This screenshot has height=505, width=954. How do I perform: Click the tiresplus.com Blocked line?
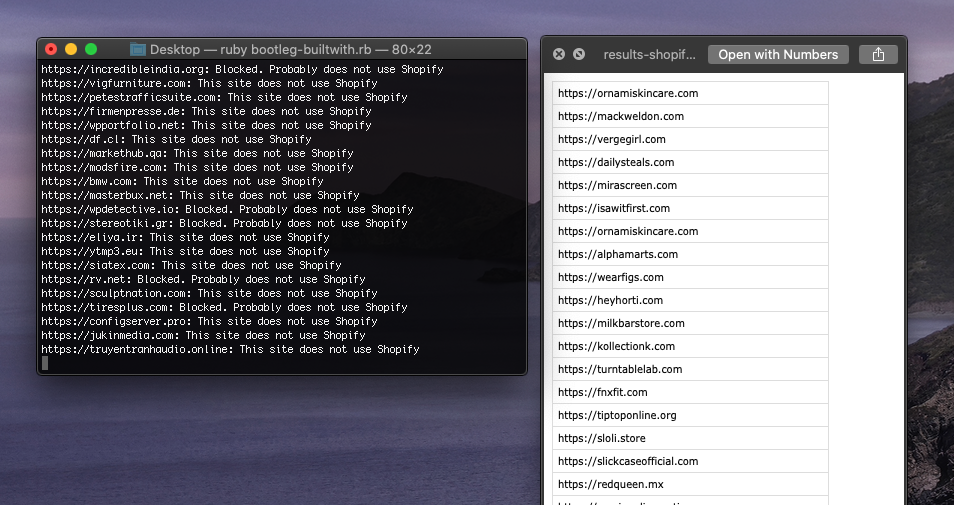click(x=225, y=307)
